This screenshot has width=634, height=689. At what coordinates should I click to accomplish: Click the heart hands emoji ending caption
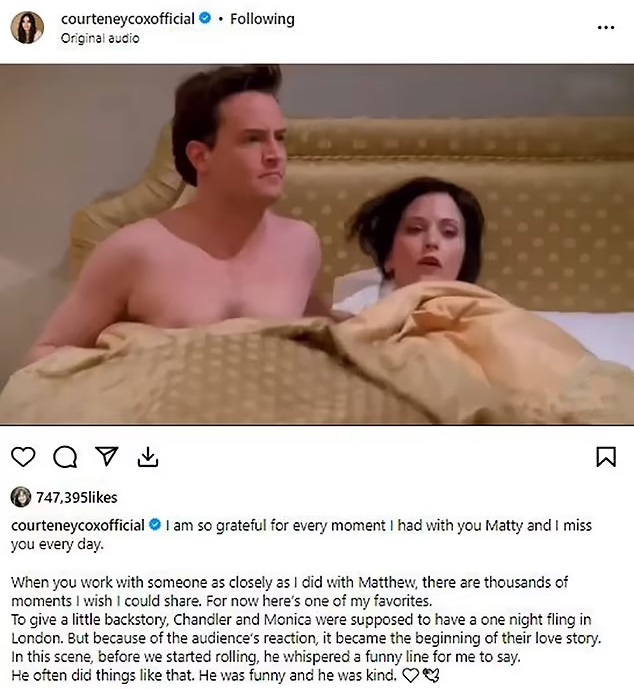(x=431, y=675)
